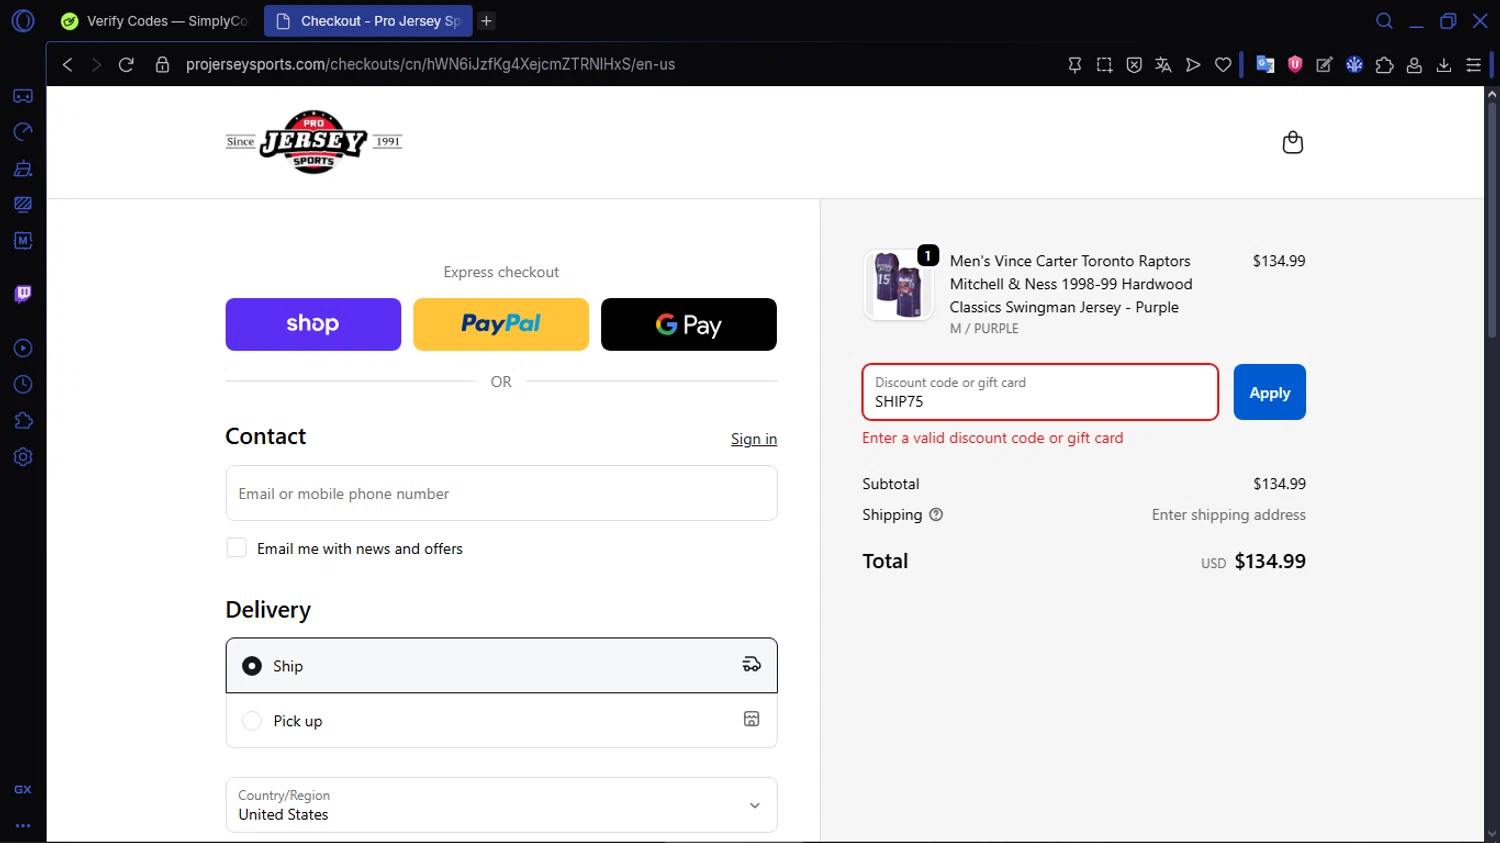Check Email me with news and offers
The width and height of the screenshot is (1500, 843).
[x=236, y=548]
